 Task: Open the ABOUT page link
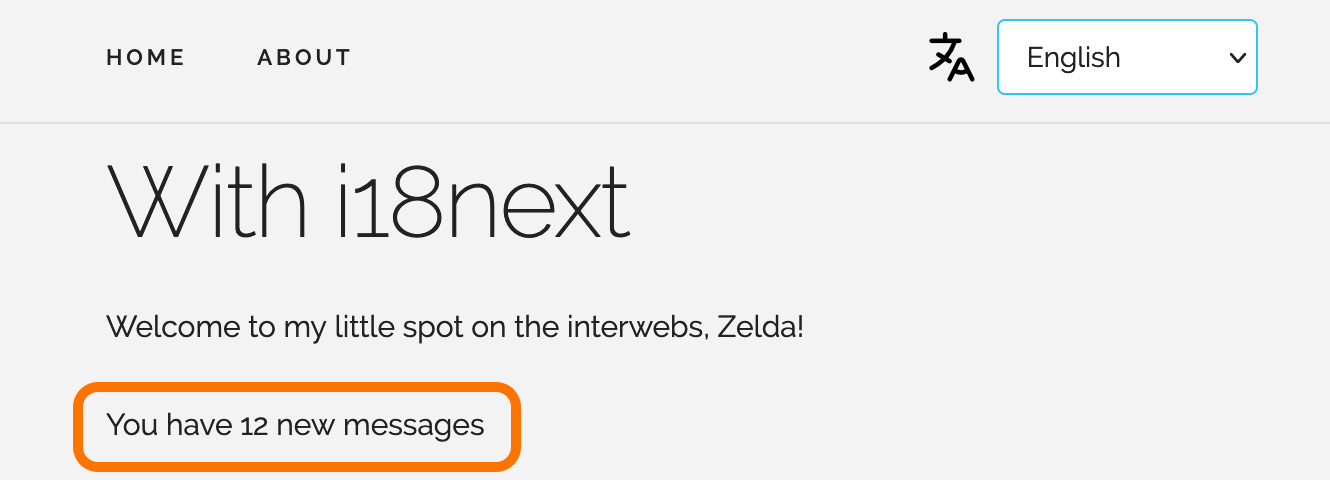click(x=304, y=58)
